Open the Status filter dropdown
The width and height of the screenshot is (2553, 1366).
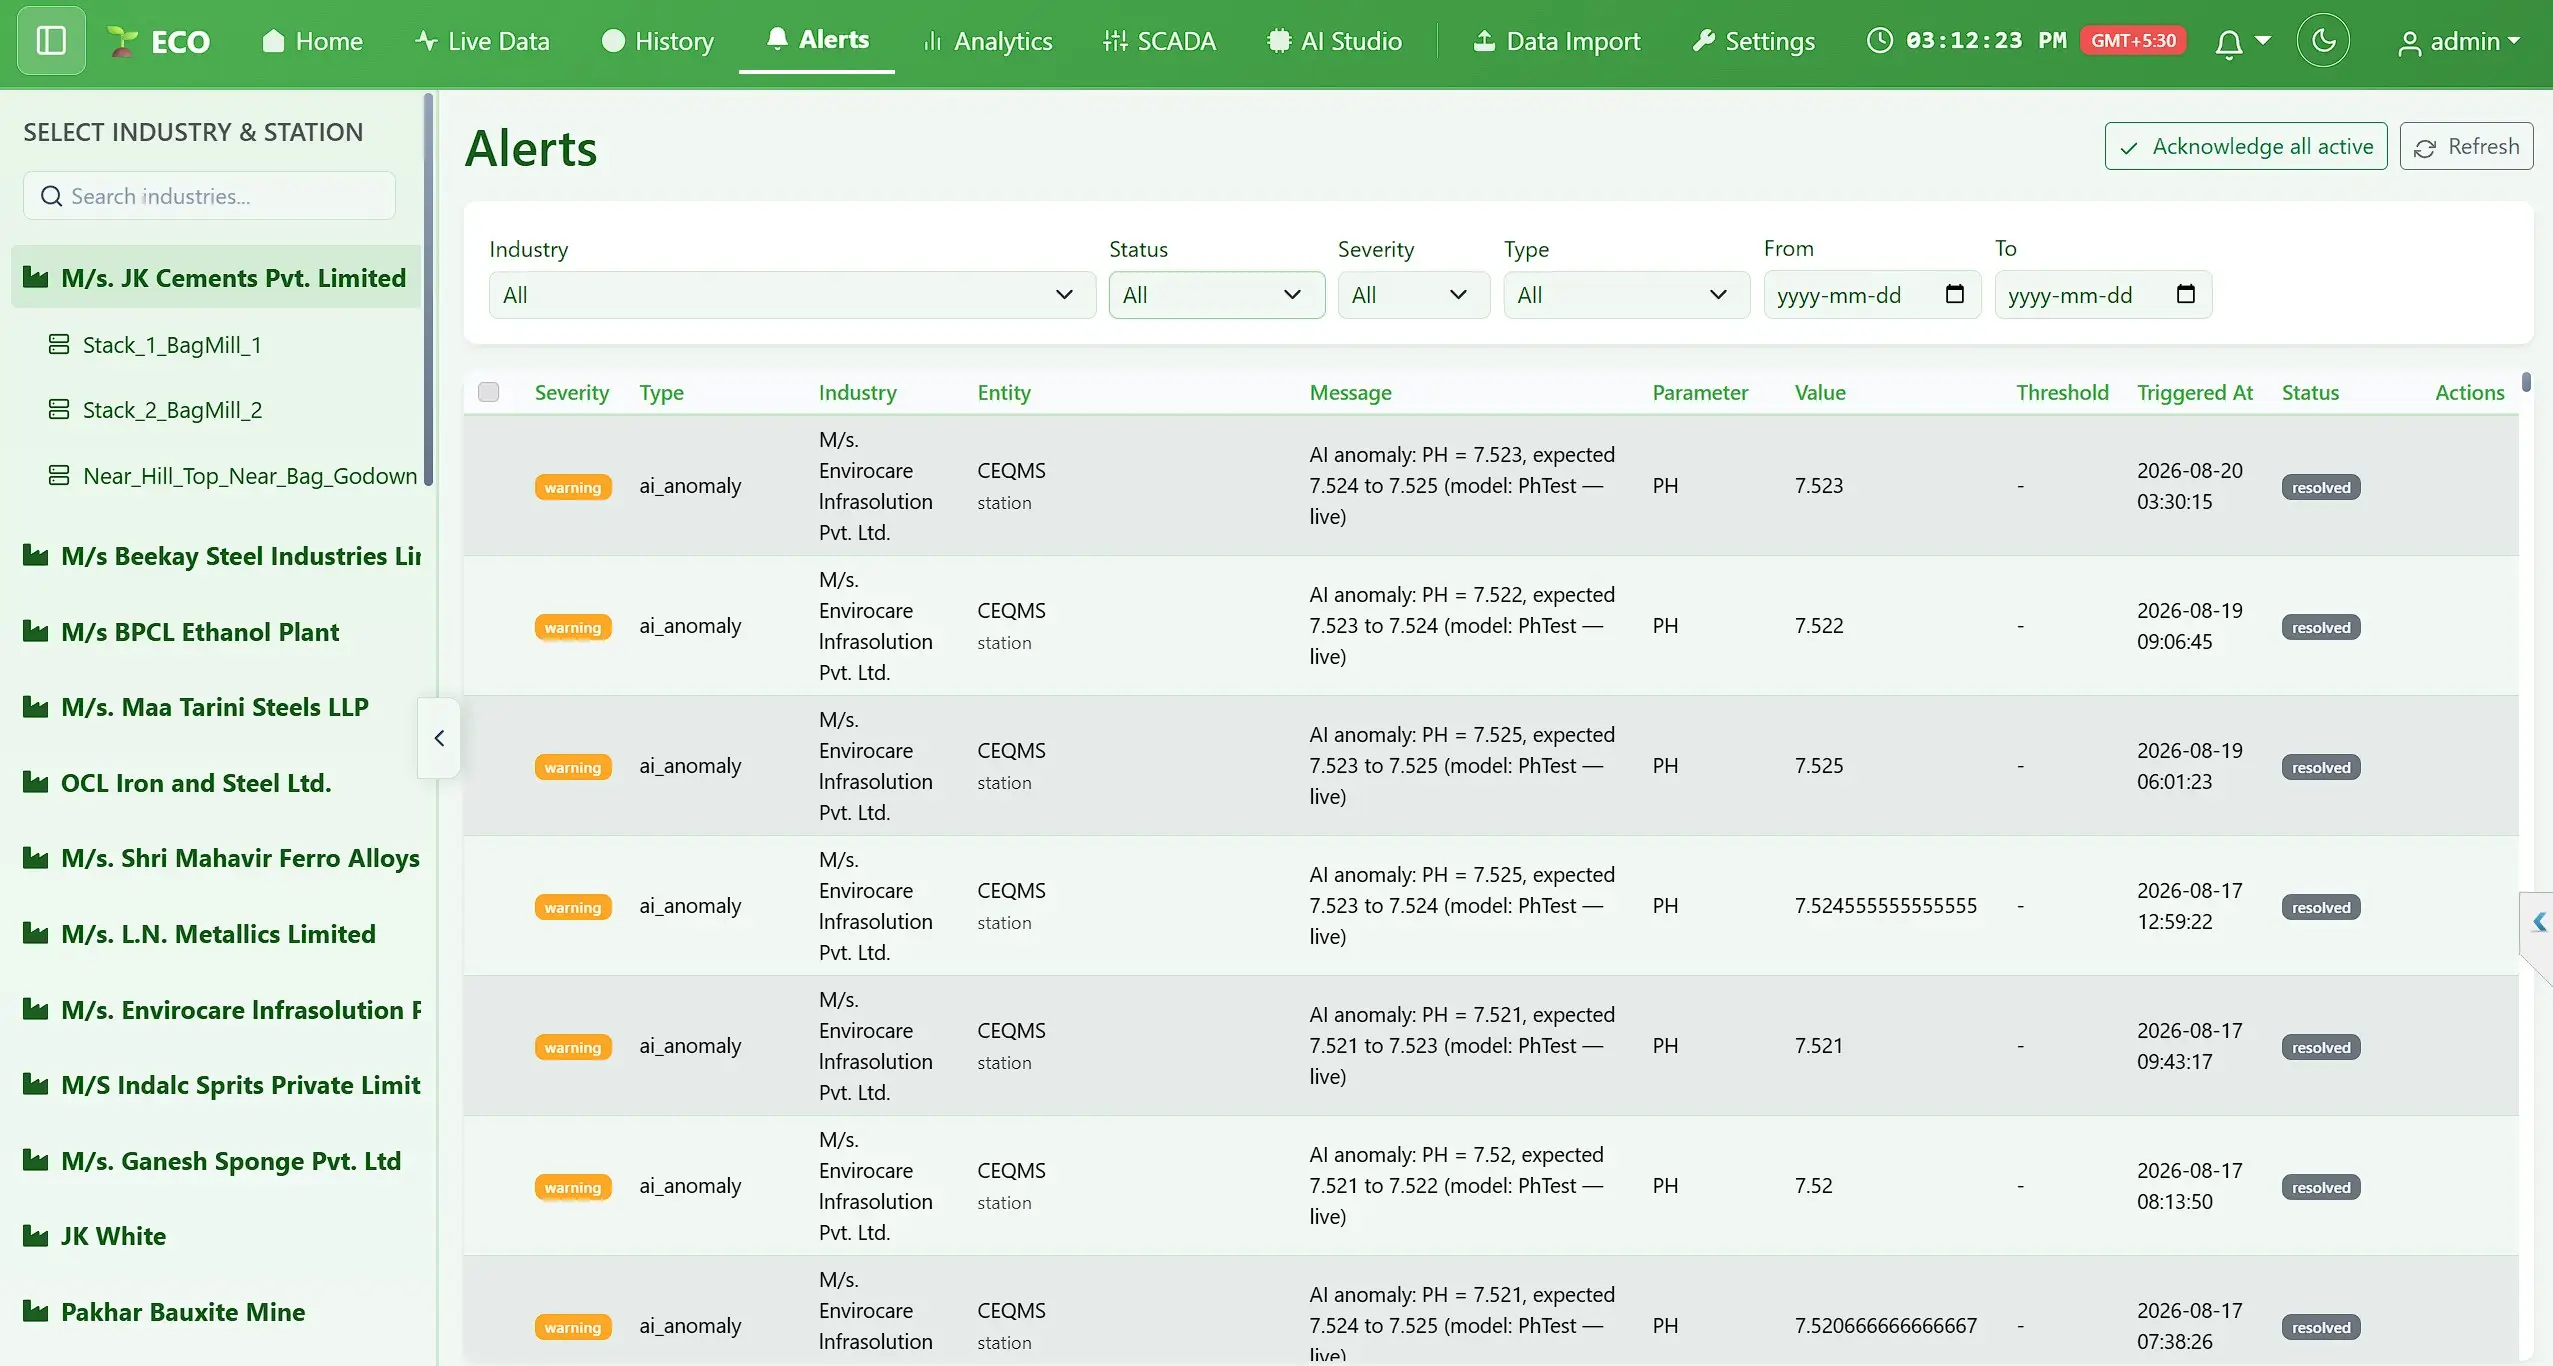tap(1217, 295)
